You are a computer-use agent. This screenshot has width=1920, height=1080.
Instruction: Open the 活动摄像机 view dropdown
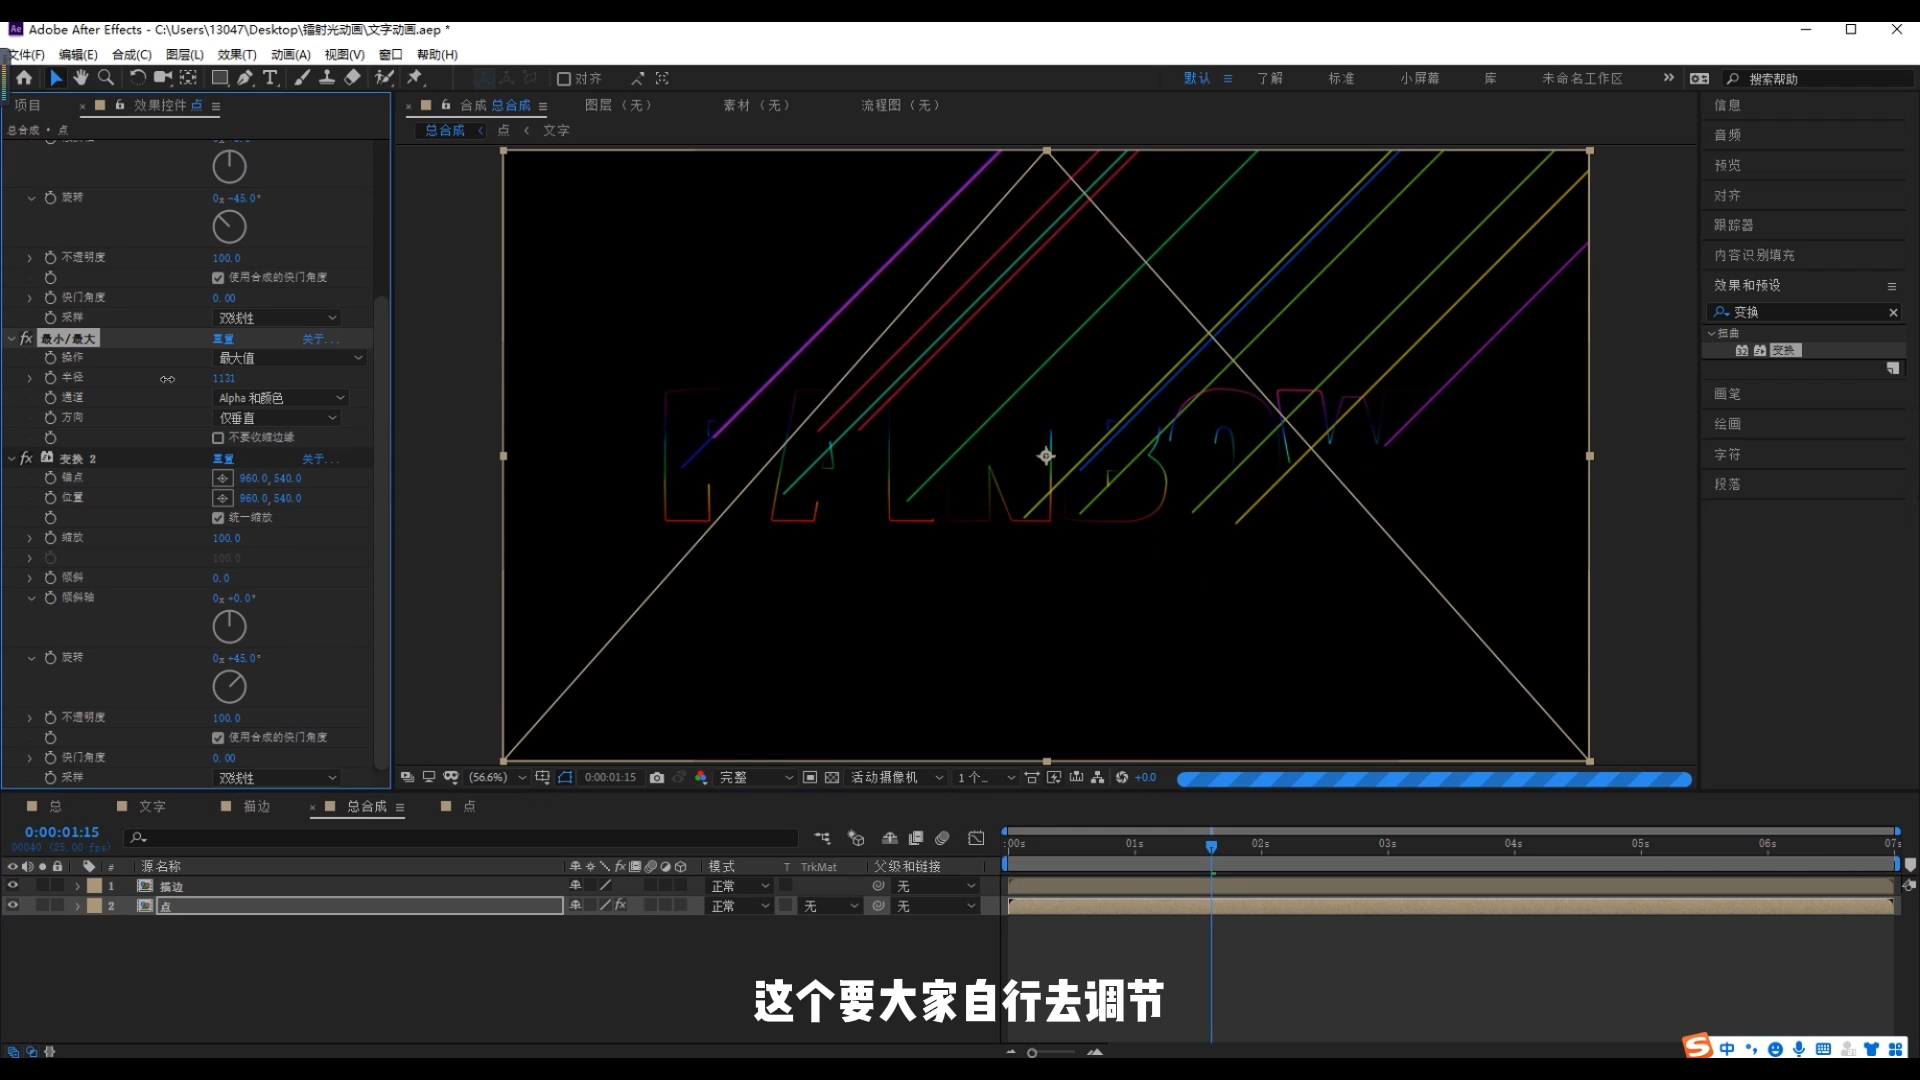coord(893,777)
